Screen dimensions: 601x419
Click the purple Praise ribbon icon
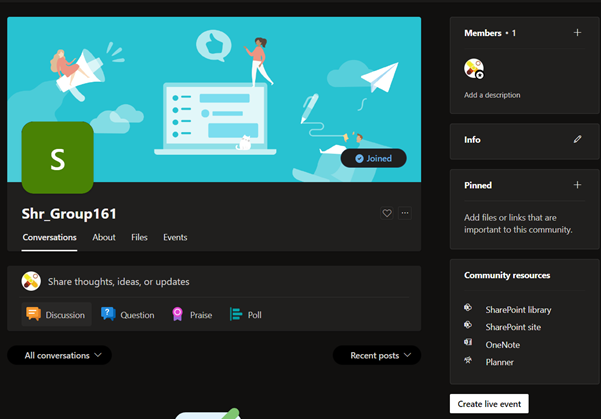(x=177, y=314)
